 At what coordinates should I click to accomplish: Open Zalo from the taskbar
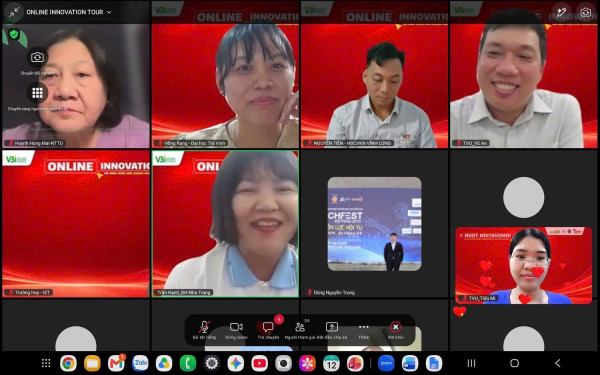[140, 363]
